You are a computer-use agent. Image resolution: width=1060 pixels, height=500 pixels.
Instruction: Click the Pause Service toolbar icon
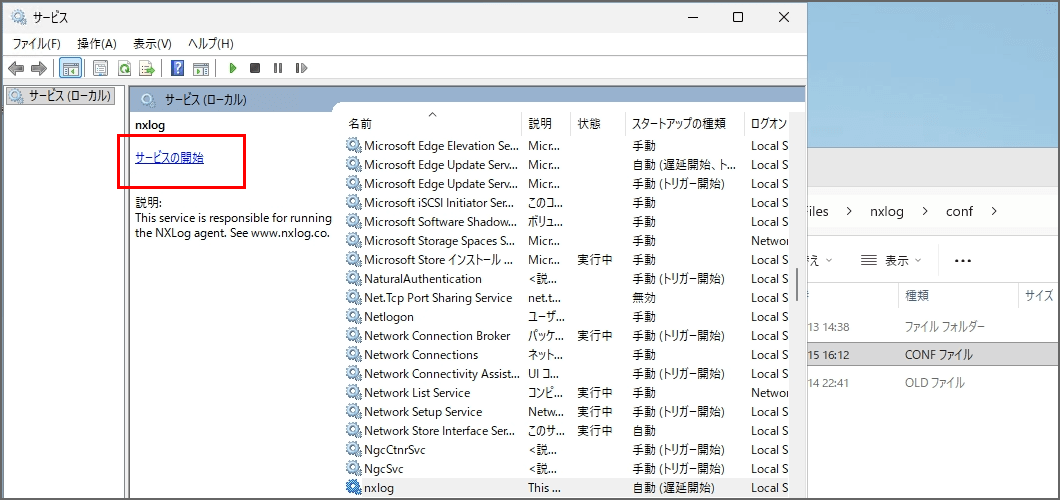(277, 68)
